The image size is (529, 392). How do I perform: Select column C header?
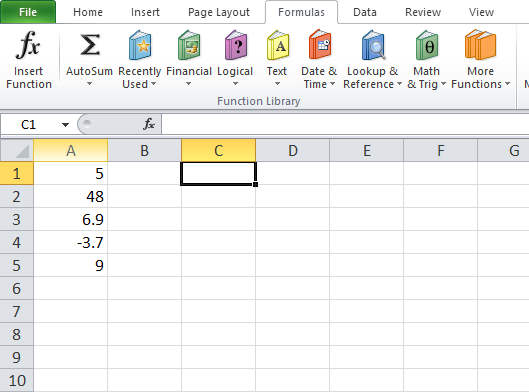tap(219, 150)
